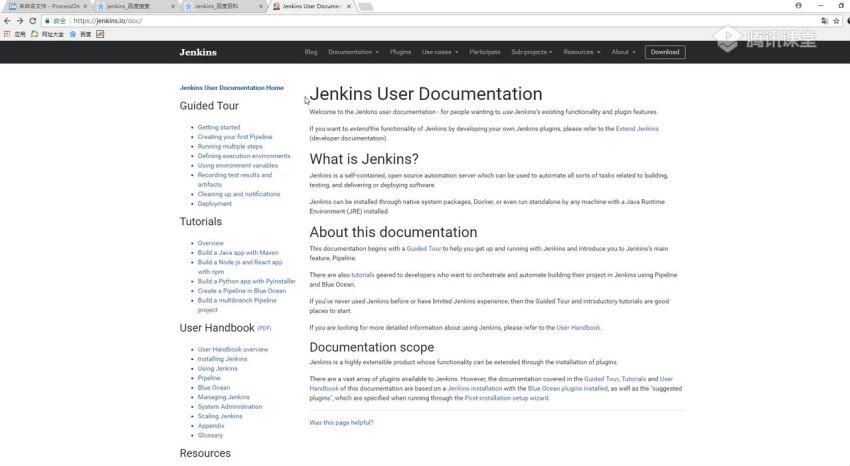The width and height of the screenshot is (850, 466).
Task: Close the Jenkins_百度百科 tab
Action: click(261, 6)
